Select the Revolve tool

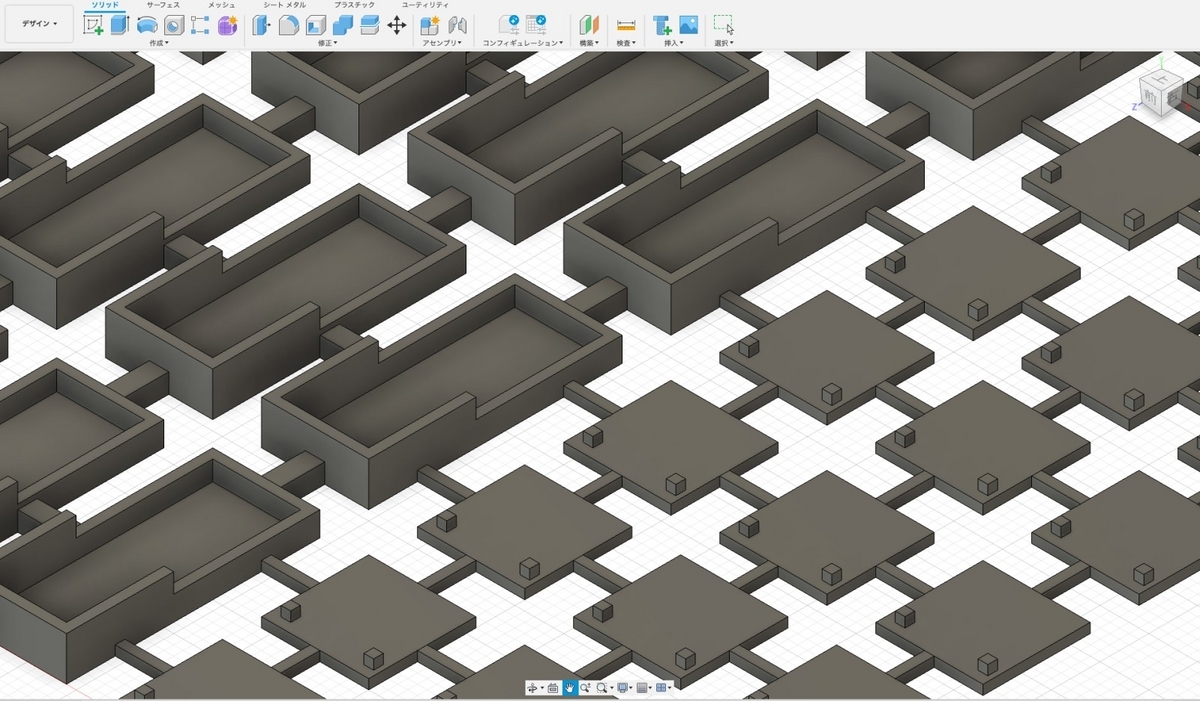click(146, 25)
